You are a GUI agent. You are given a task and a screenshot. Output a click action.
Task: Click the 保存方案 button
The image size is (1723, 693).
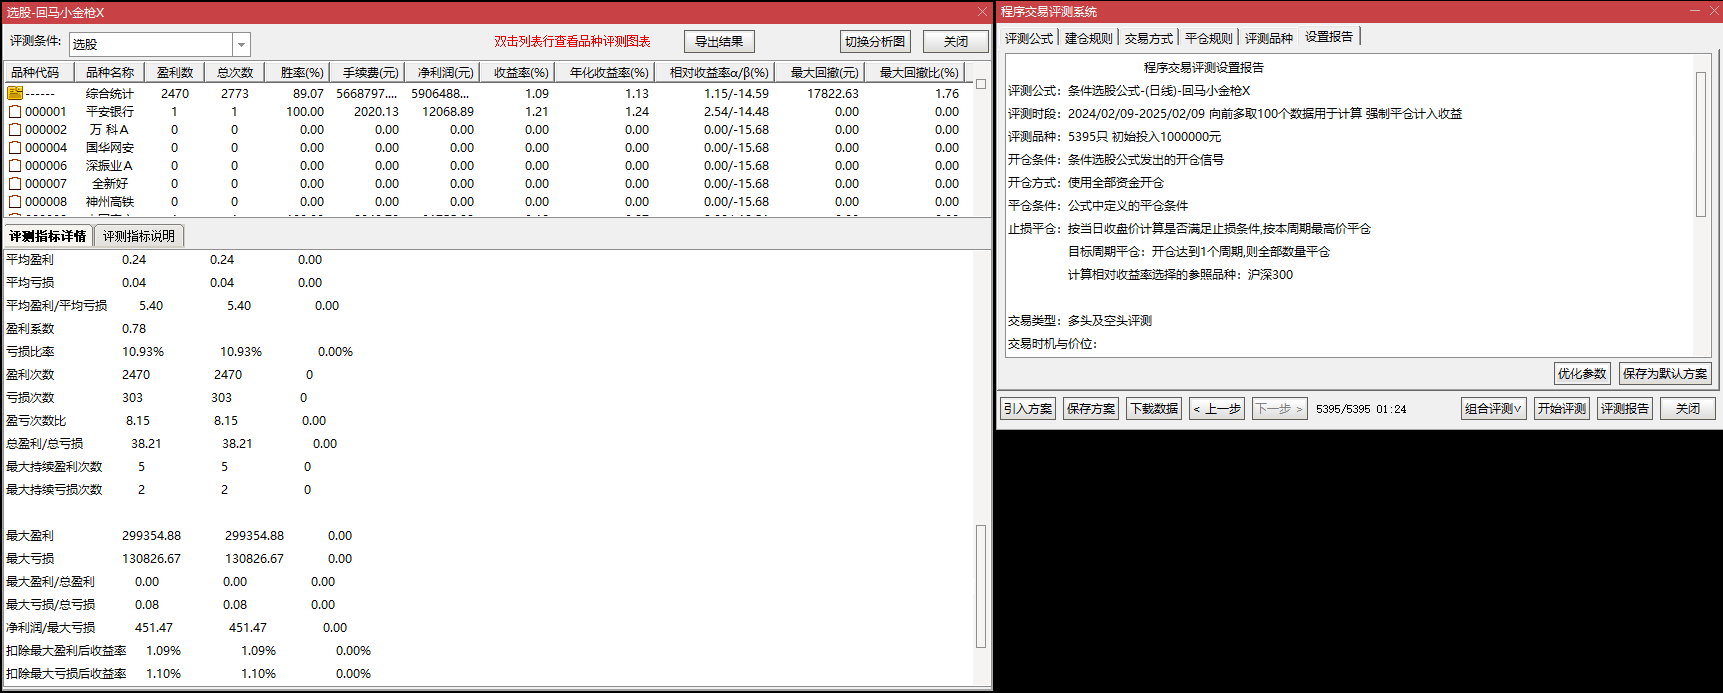[x=1091, y=408]
